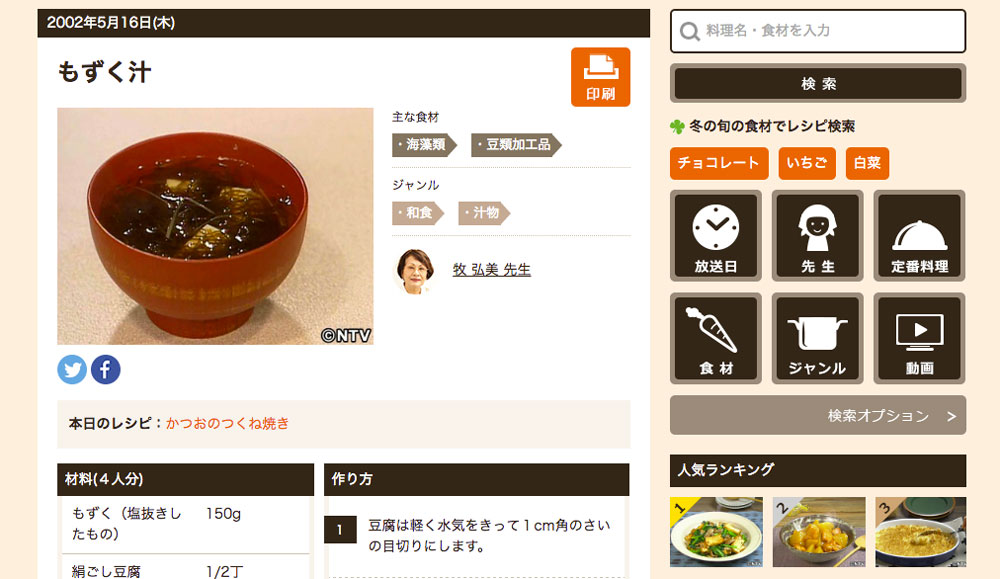Focus the 料理名・食材を入力 search field
This screenshot has height=579, width=1000.
[818, 31]
